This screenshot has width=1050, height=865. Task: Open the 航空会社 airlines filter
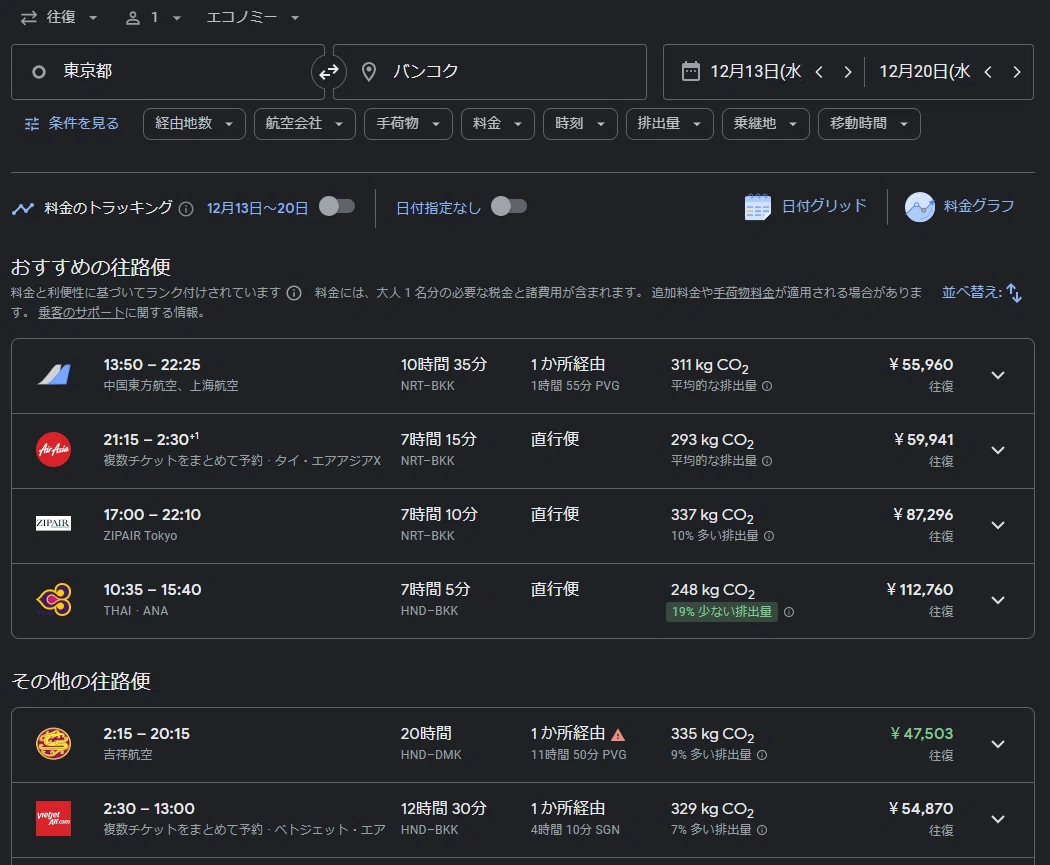point(305,124)
